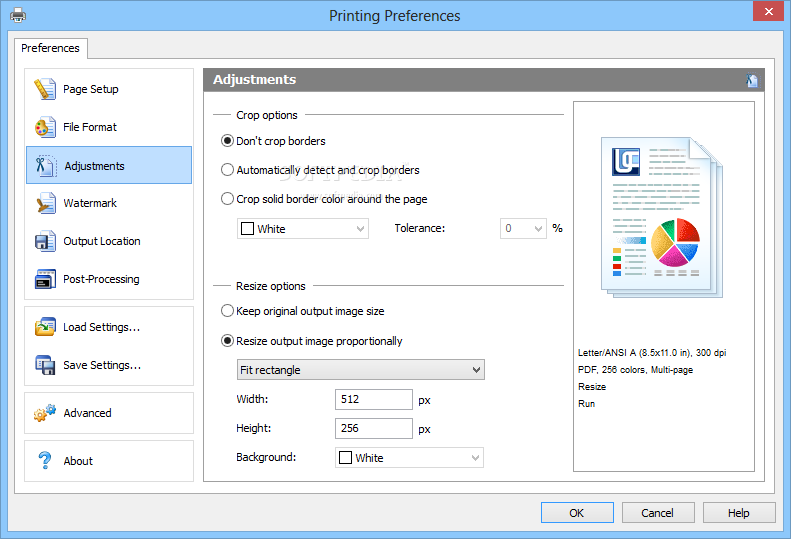The width and height of the screenshot is (791, 539).
Task: Click the Cancel button
Action: click(657, 513)
